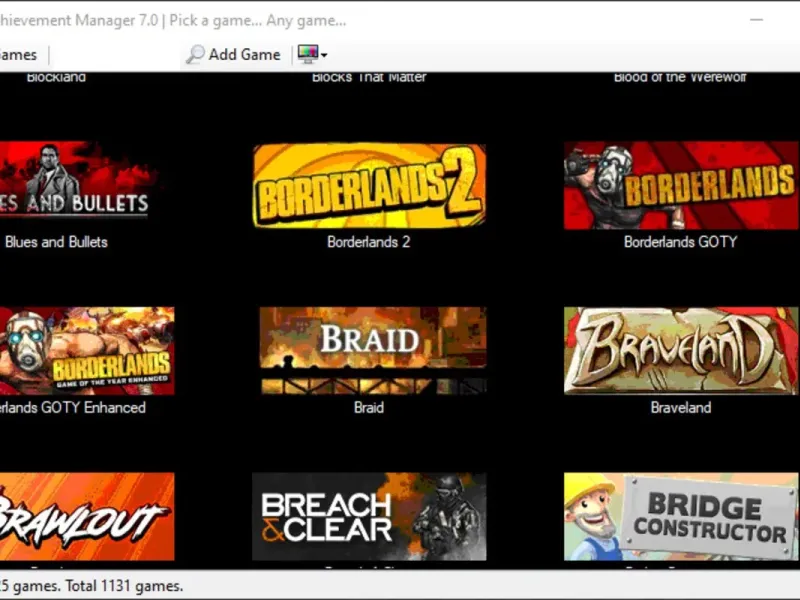Click the Add Game magnifier icon
The image size is (800, 600).
[195, 54]
